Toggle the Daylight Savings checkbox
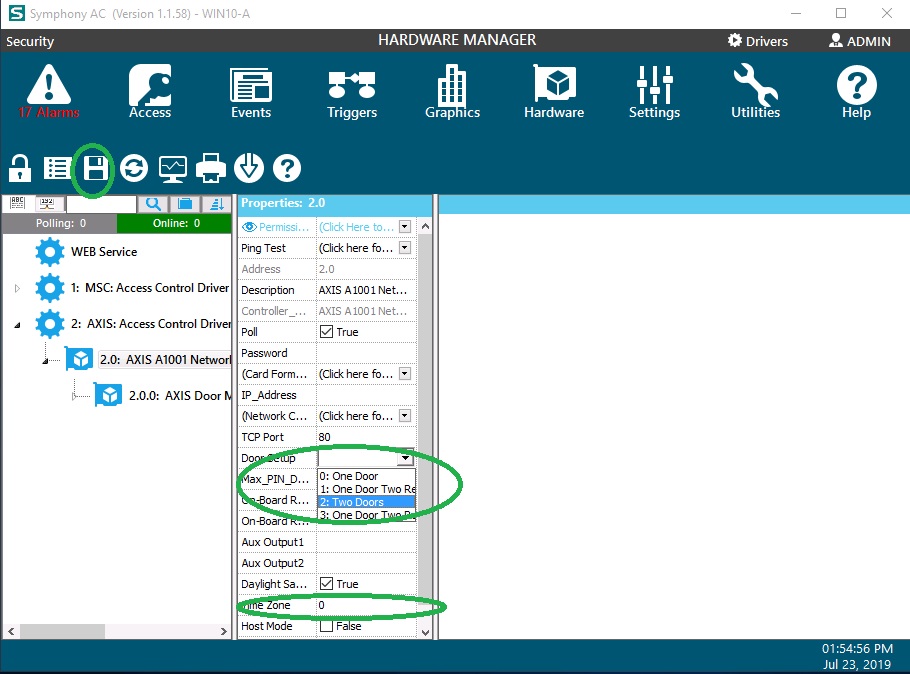The width and height of the screenshot is (910, 674). click(x=326, y=583)
